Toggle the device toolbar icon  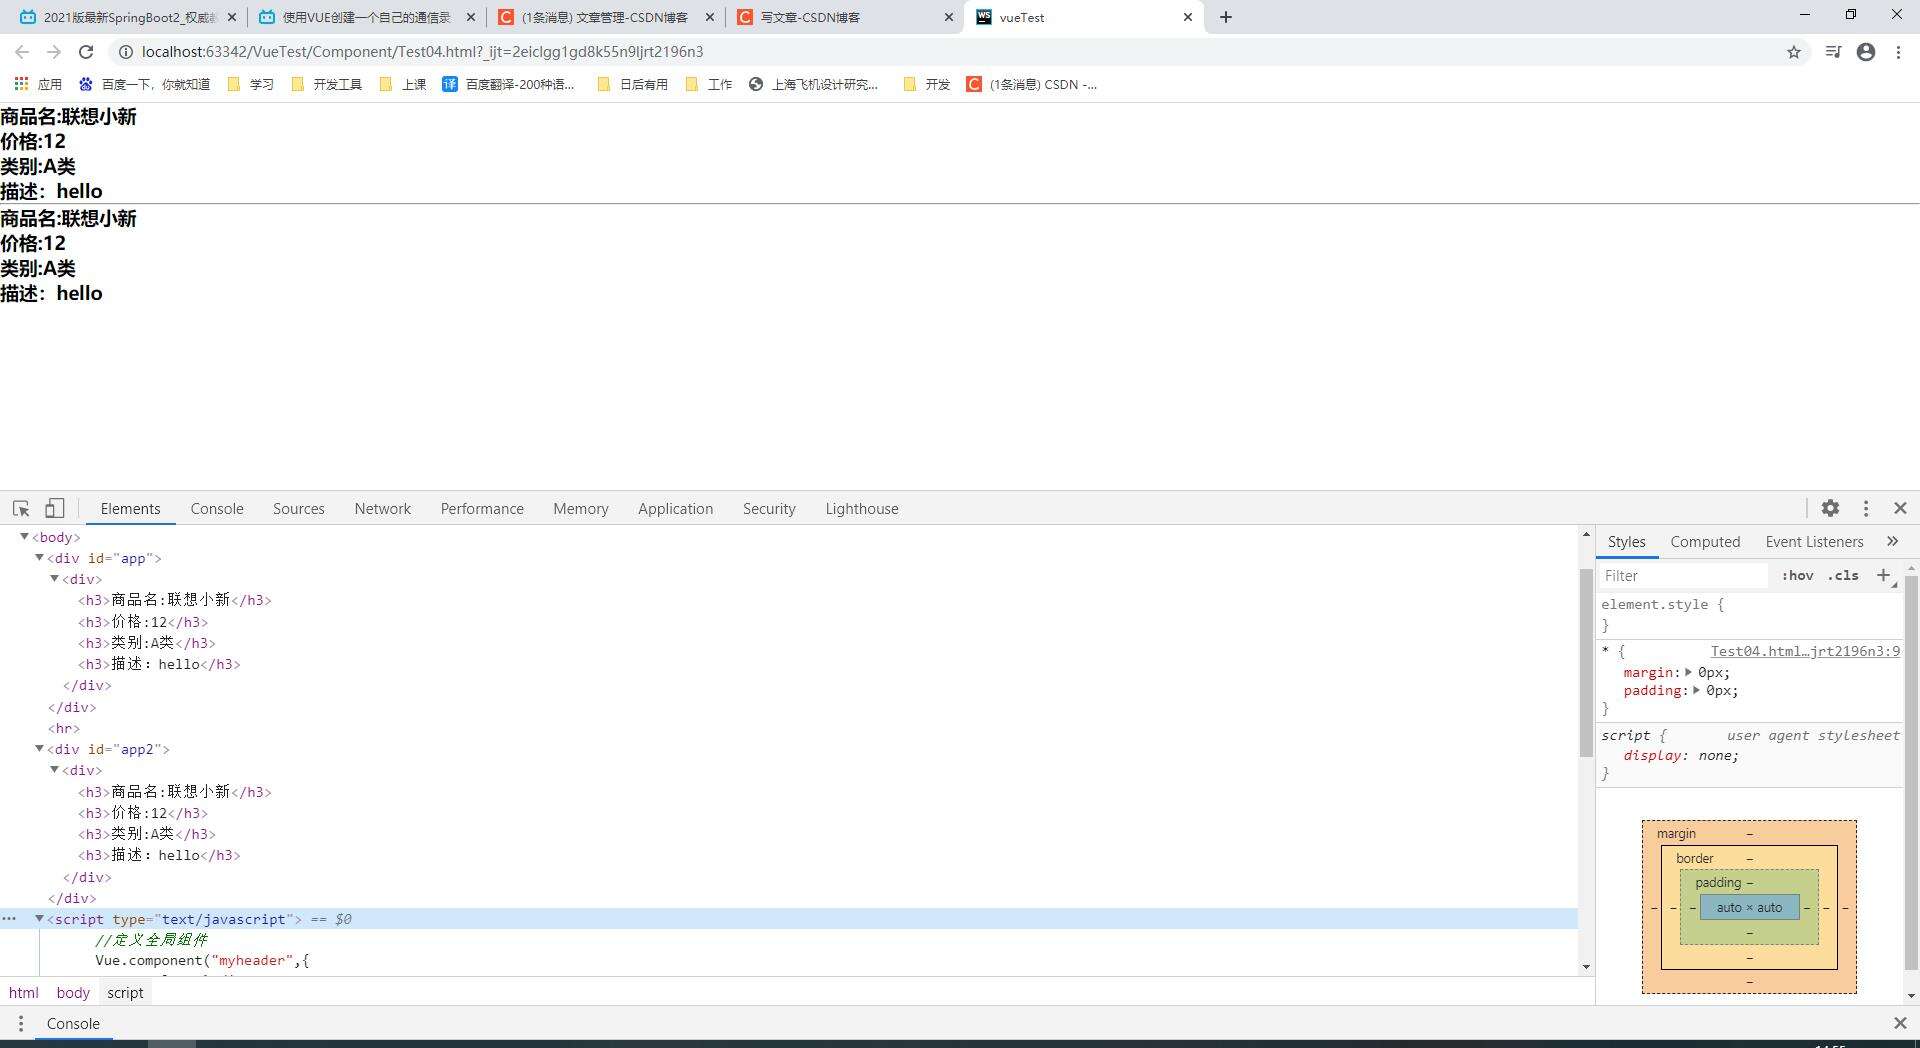pos(54,508)
